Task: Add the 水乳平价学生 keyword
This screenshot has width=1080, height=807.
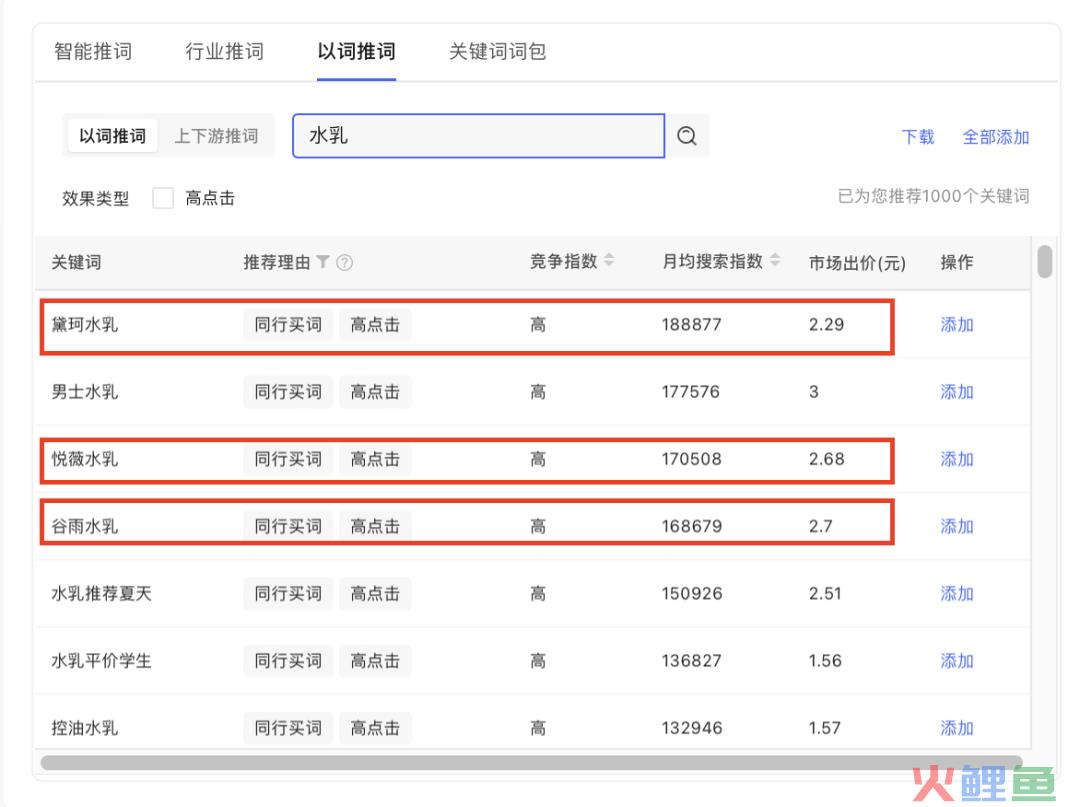Action: [957, 660]
